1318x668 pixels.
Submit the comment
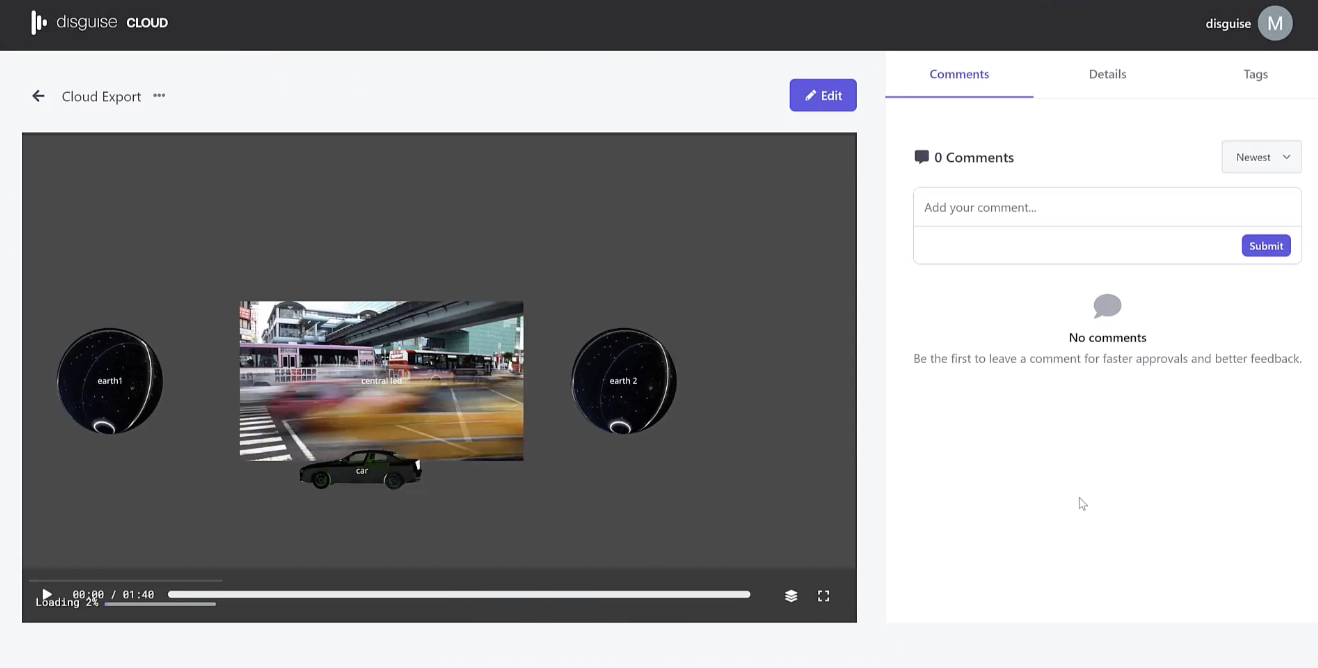[x=1265, y=246]
